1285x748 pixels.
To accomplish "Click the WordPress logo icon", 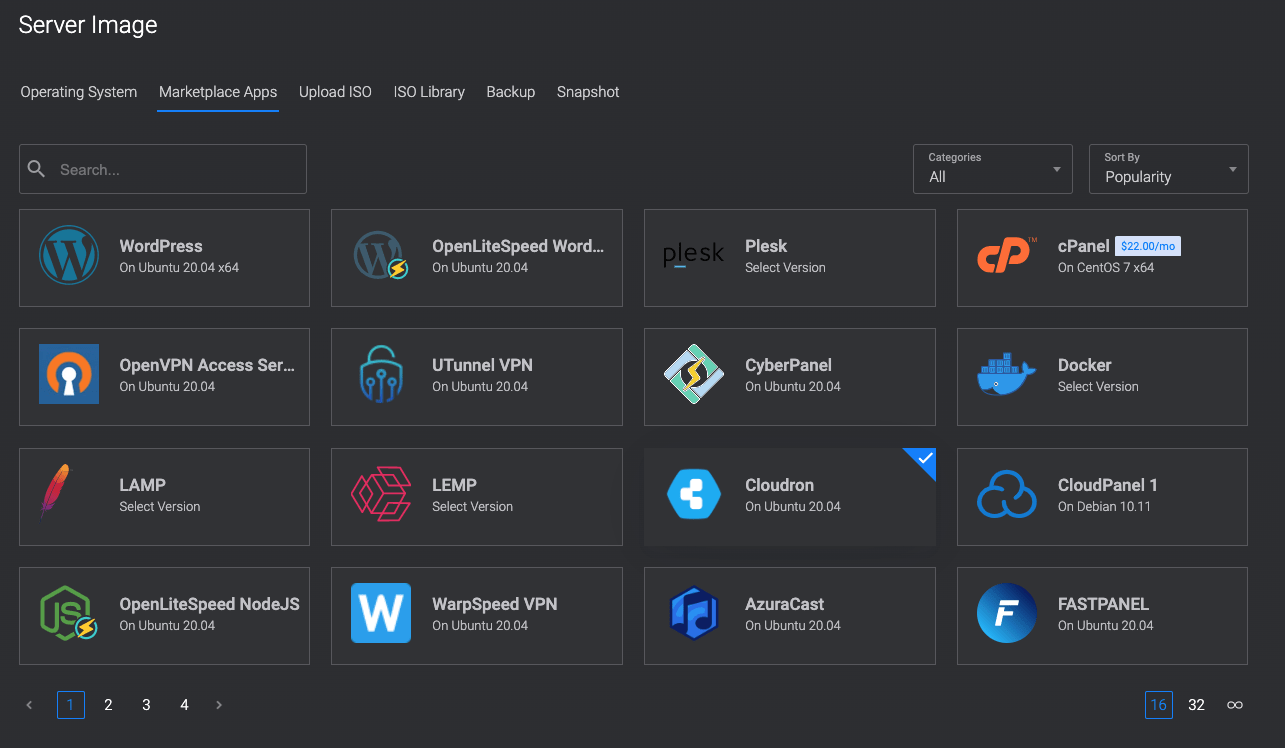I will (69, 255).
